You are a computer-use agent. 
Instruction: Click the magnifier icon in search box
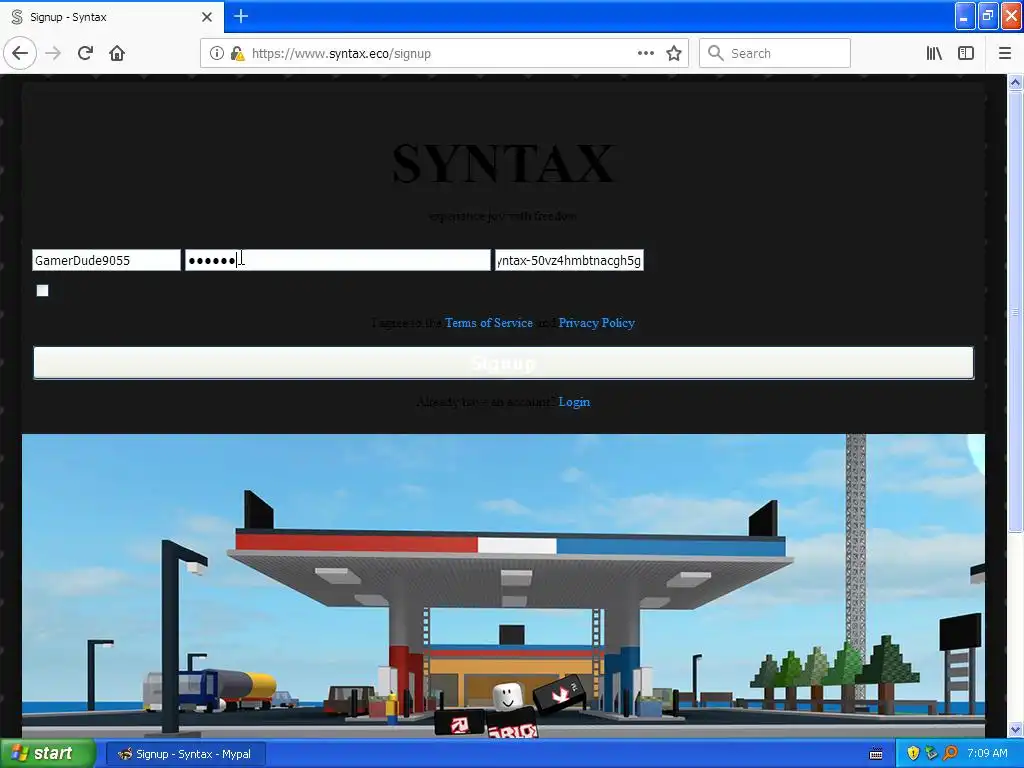[x=716, y=53]
